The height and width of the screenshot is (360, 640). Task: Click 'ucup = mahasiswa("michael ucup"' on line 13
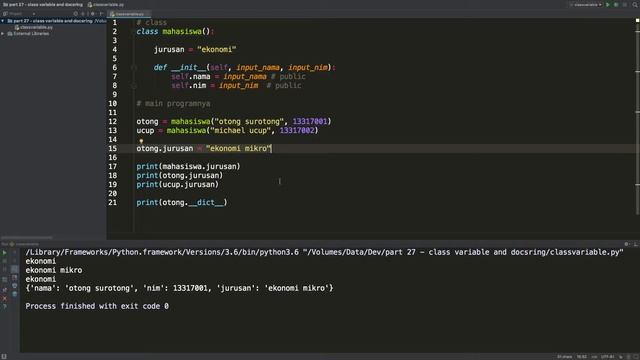203,131
